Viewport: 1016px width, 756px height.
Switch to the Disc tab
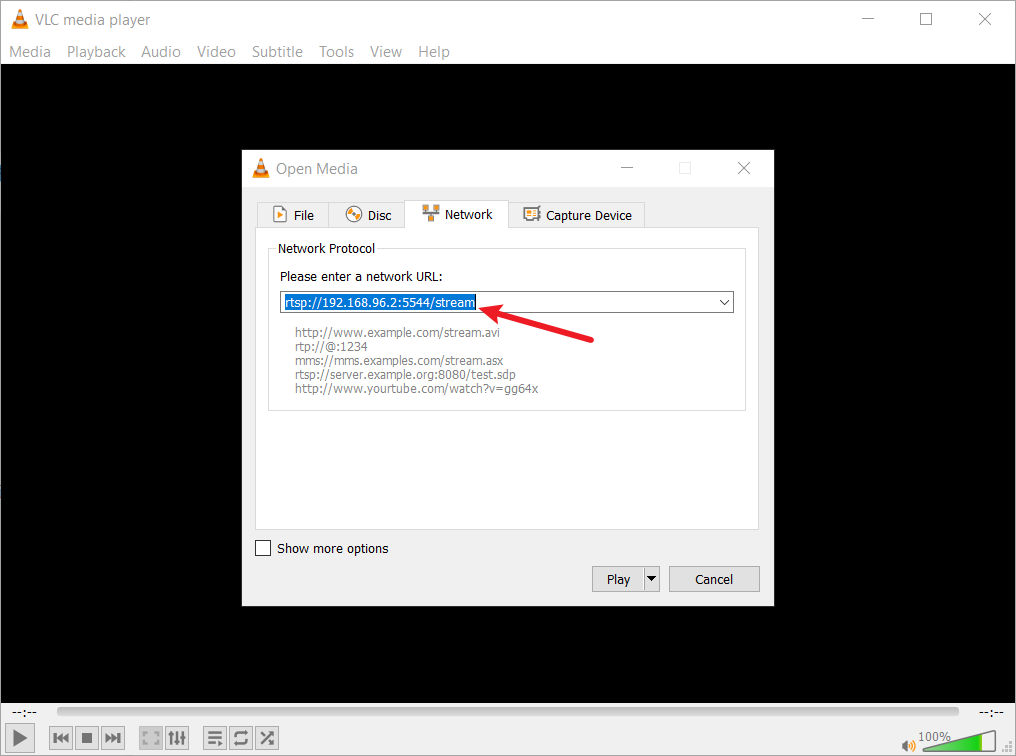pyautogui.click(x=368, y=215)
